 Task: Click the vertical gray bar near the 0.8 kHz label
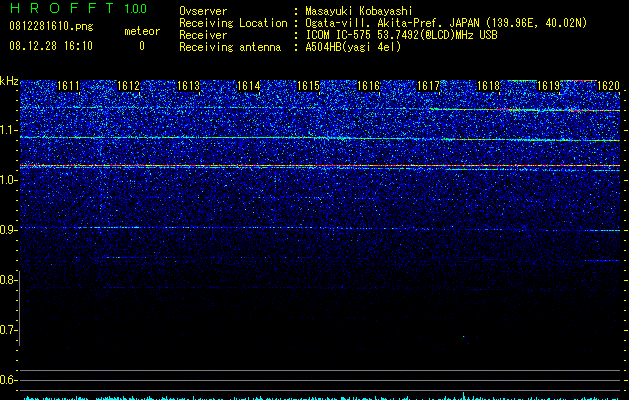[x=20, y=308]
